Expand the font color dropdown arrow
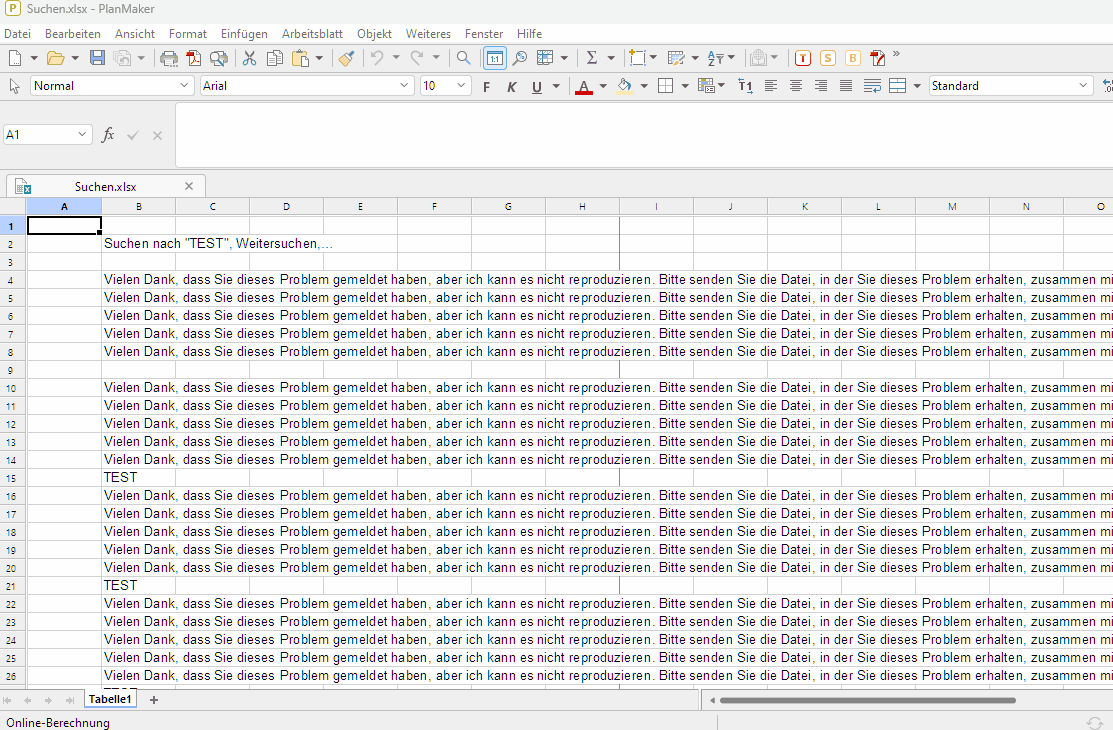The image size is (1113, 730). click(603, 87)
